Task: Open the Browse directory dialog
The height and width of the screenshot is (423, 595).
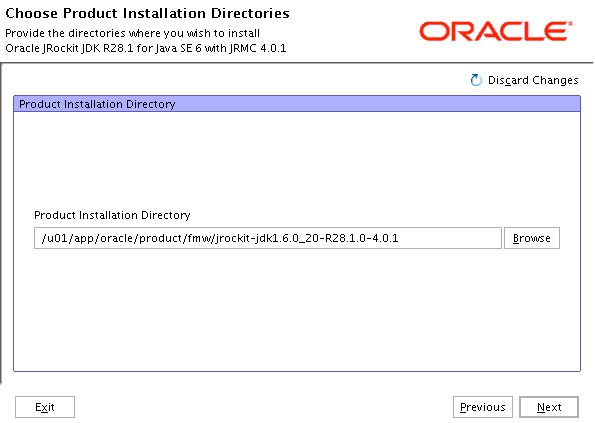Action: (x=532, y=238)
